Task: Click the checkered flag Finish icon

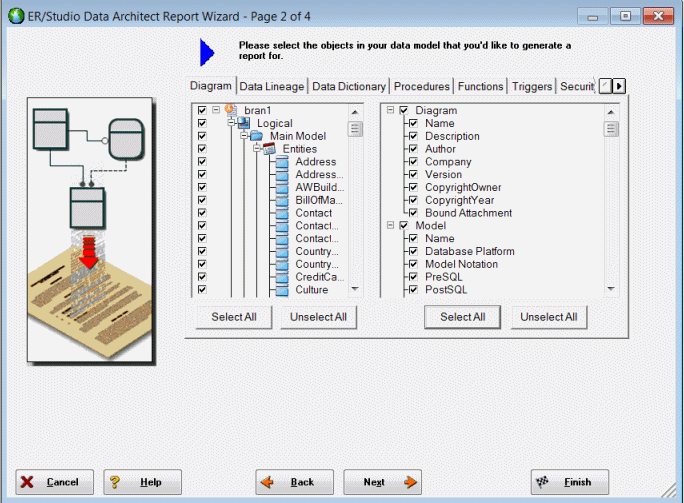Action: tap(542, 482)
